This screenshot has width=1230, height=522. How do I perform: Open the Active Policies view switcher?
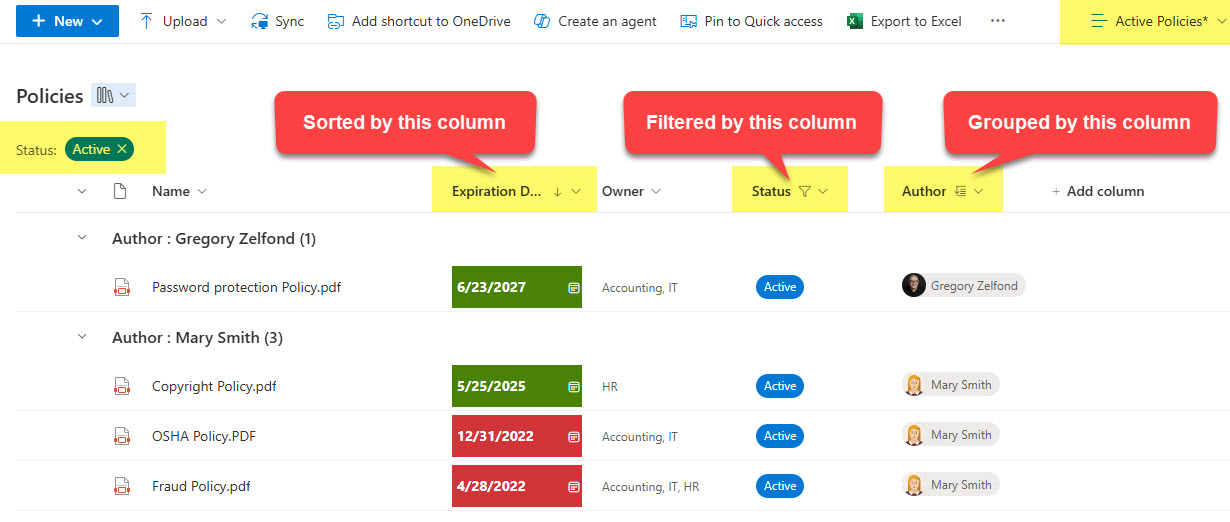click(x=1158, y=21)
